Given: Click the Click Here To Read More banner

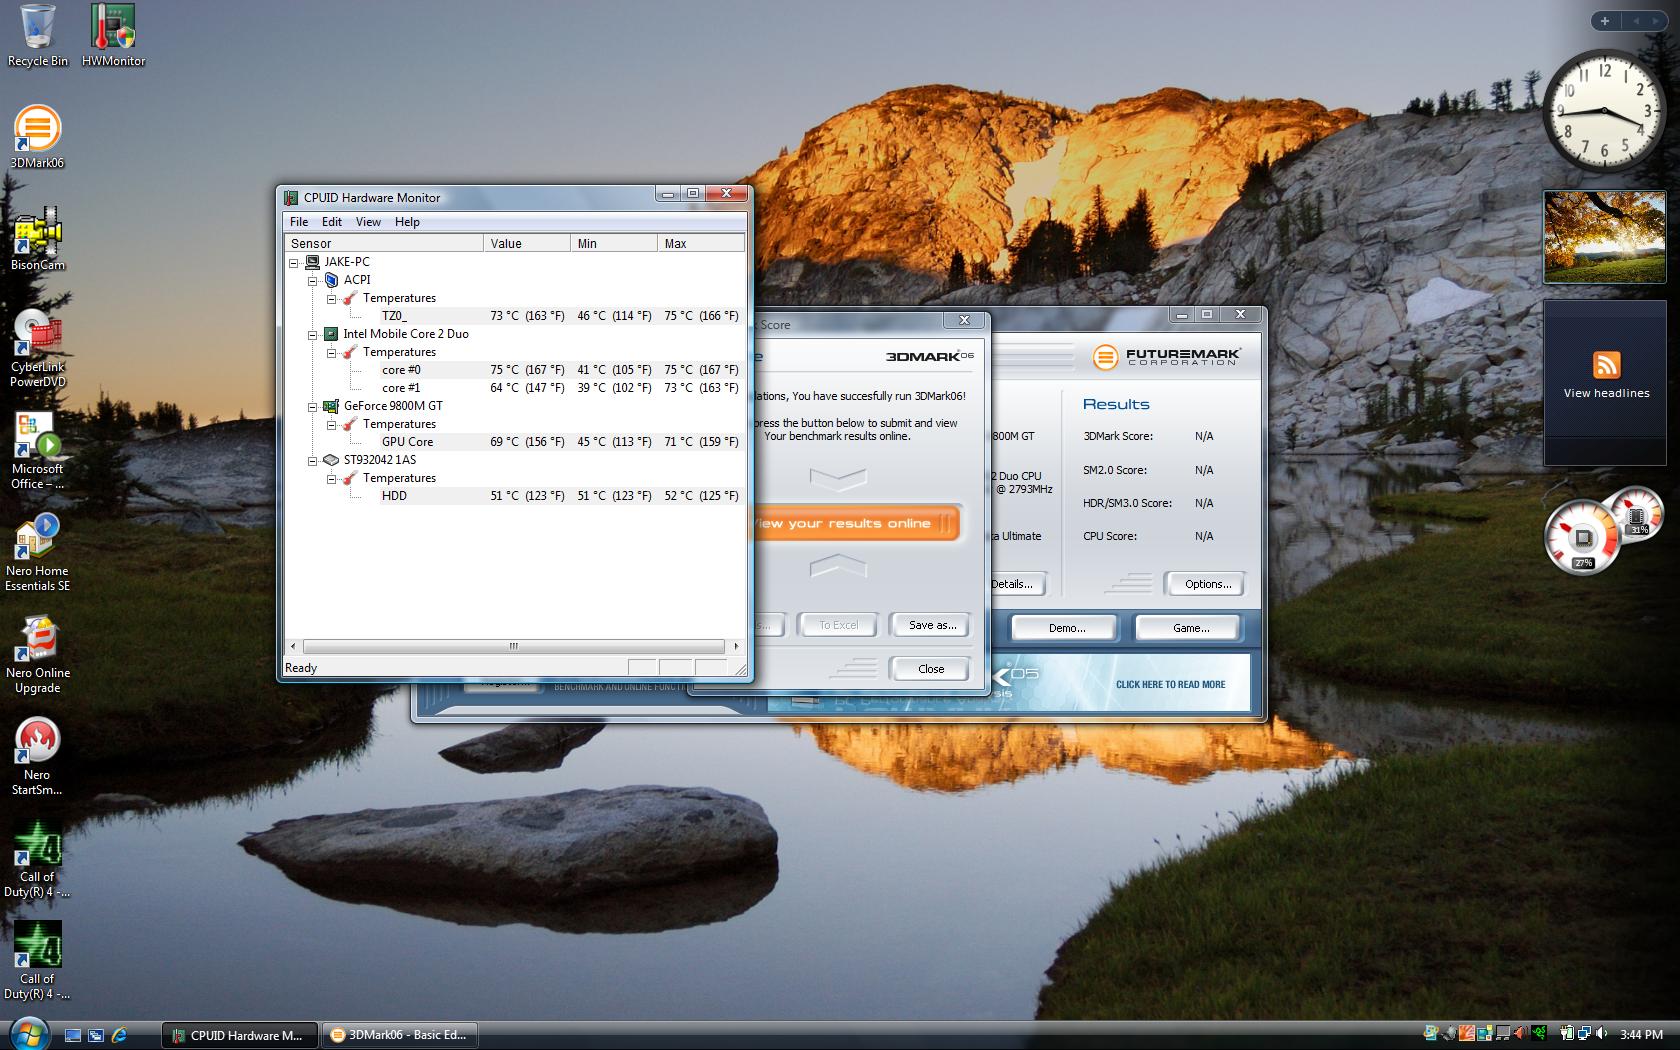Looking at the screenshot, I should (1170, 685).
